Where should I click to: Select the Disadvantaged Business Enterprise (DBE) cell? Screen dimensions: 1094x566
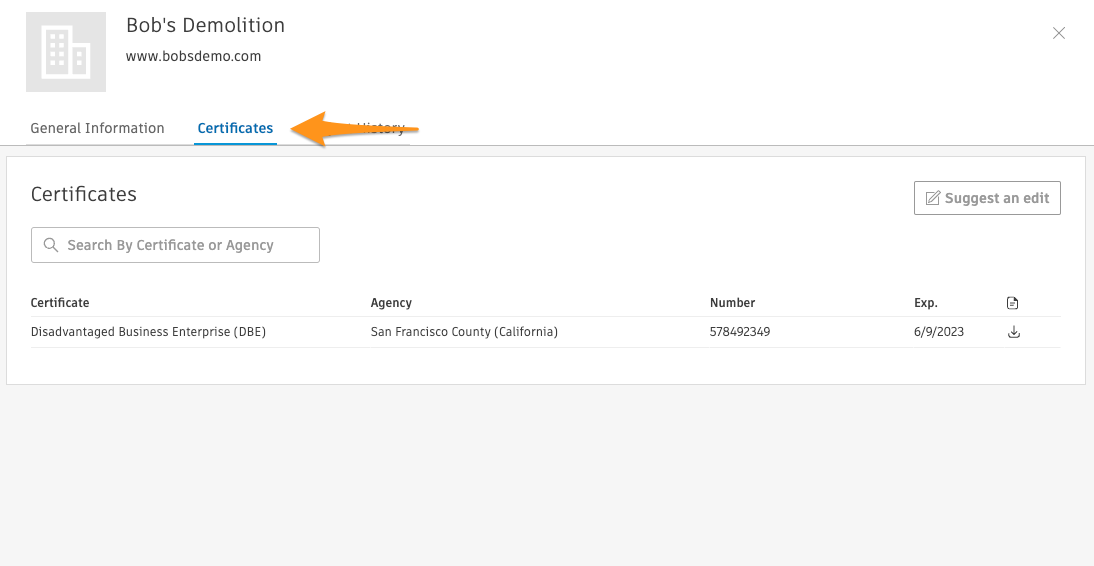pyautogui.click(x=148, y=332)
